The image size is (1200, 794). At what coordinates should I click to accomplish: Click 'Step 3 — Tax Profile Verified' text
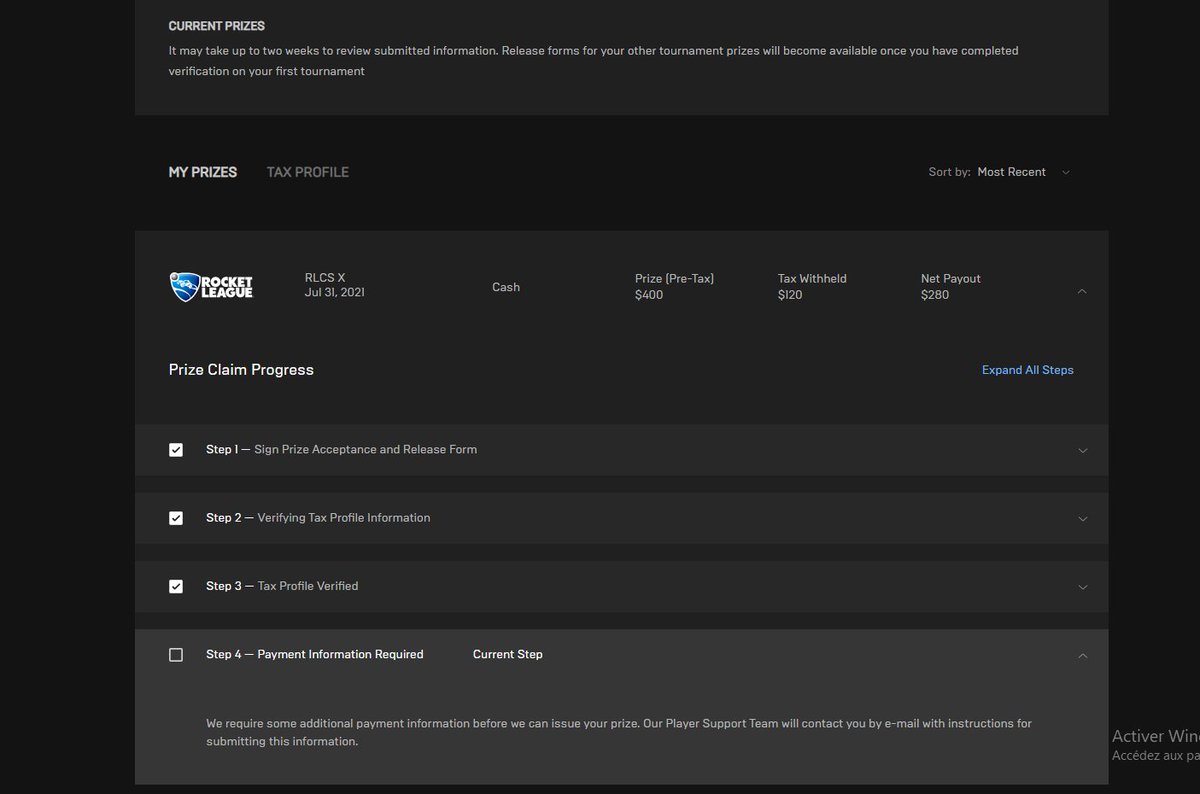point(282,586)
